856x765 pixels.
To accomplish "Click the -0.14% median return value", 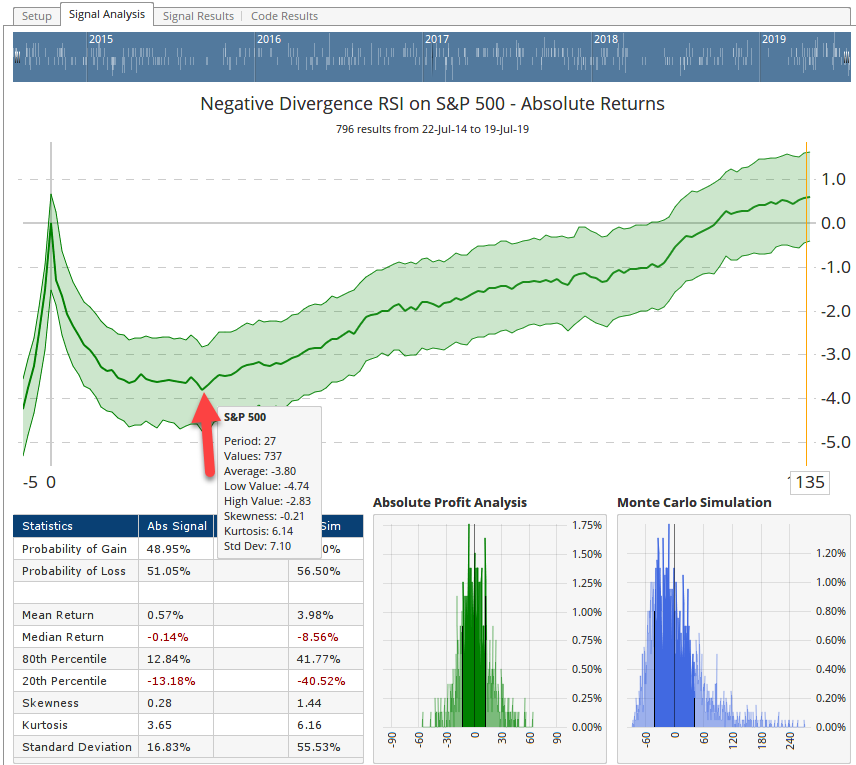I will (x=168, y=637).
